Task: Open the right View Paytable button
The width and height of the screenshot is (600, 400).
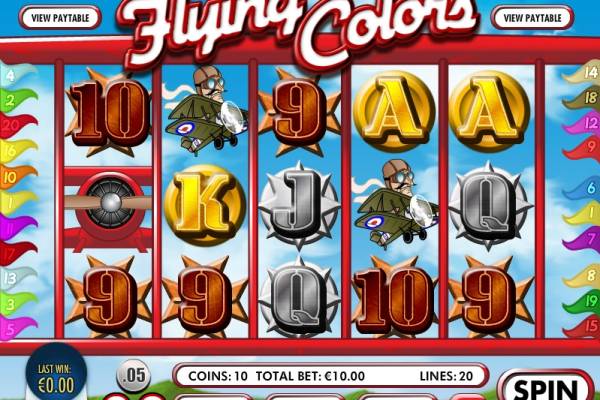Action: (532, 18)
